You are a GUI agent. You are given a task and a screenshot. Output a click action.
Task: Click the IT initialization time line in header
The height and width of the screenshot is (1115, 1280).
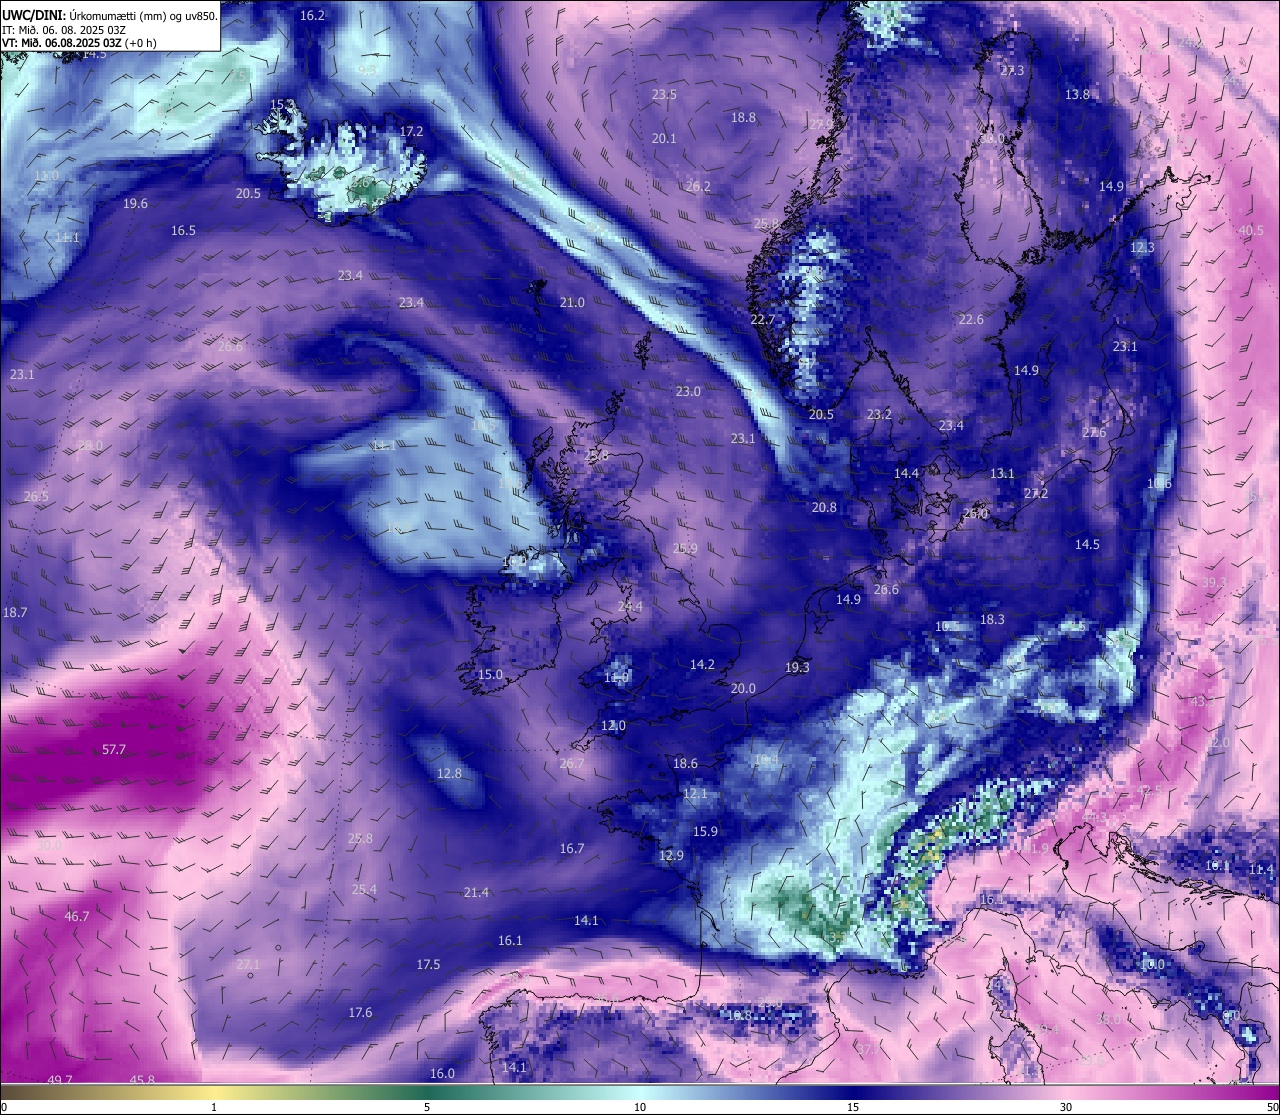tap(62, 29)
